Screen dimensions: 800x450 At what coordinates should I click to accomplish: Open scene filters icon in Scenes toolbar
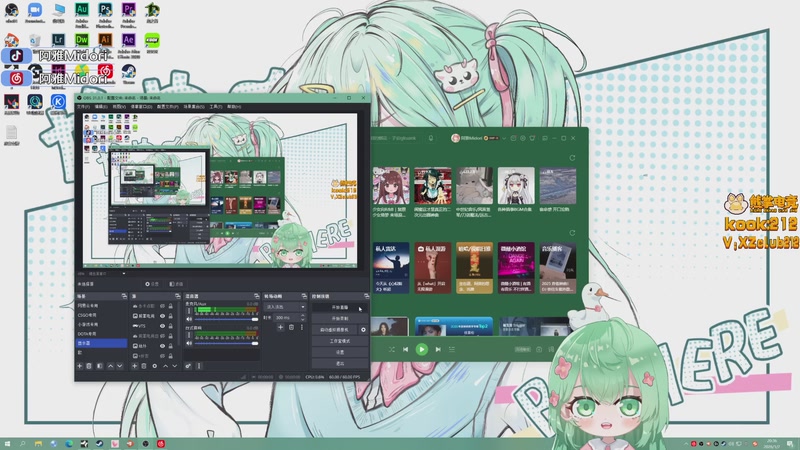pos(99,366)
